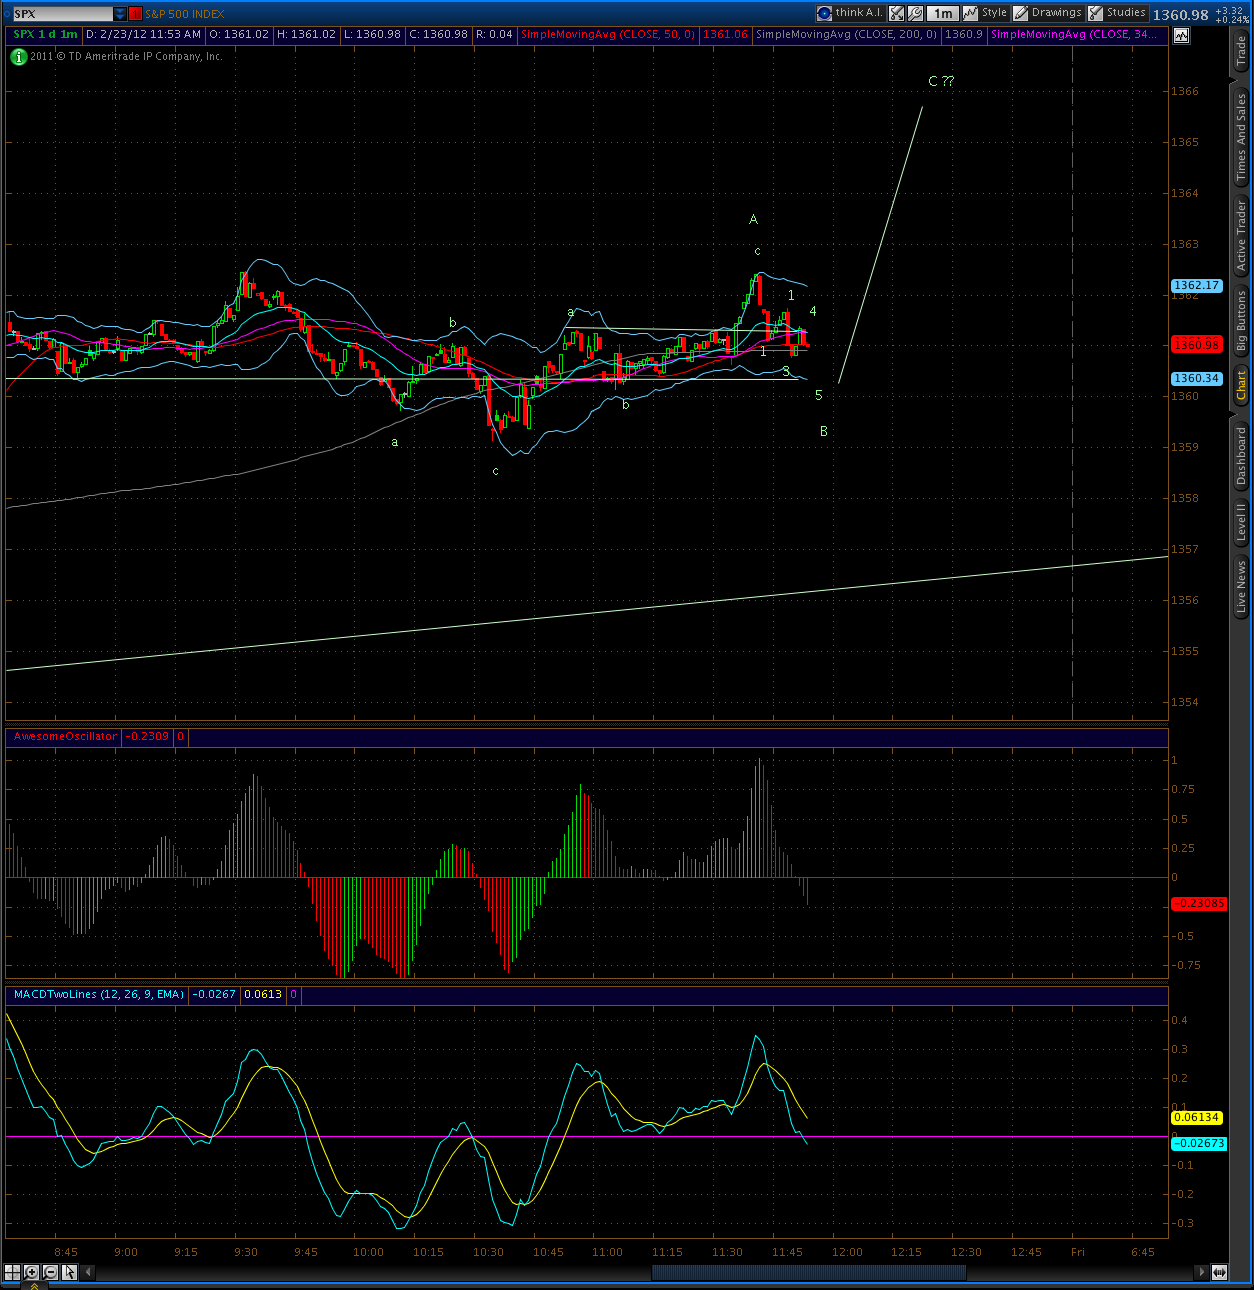1254x1290 pixels.
Task: Open the Live News side tab
Action: click(x=1241, y=587)
